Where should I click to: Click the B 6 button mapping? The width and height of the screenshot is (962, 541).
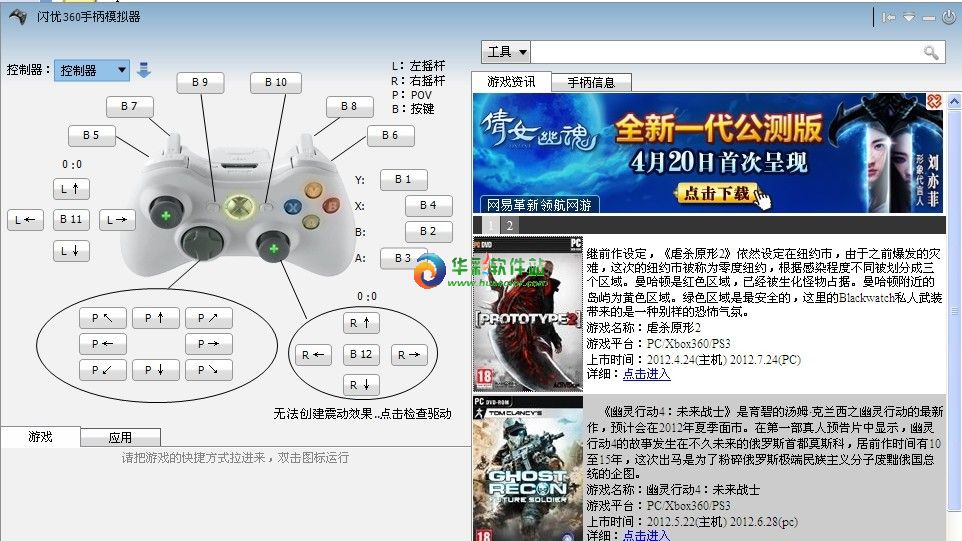390,135
